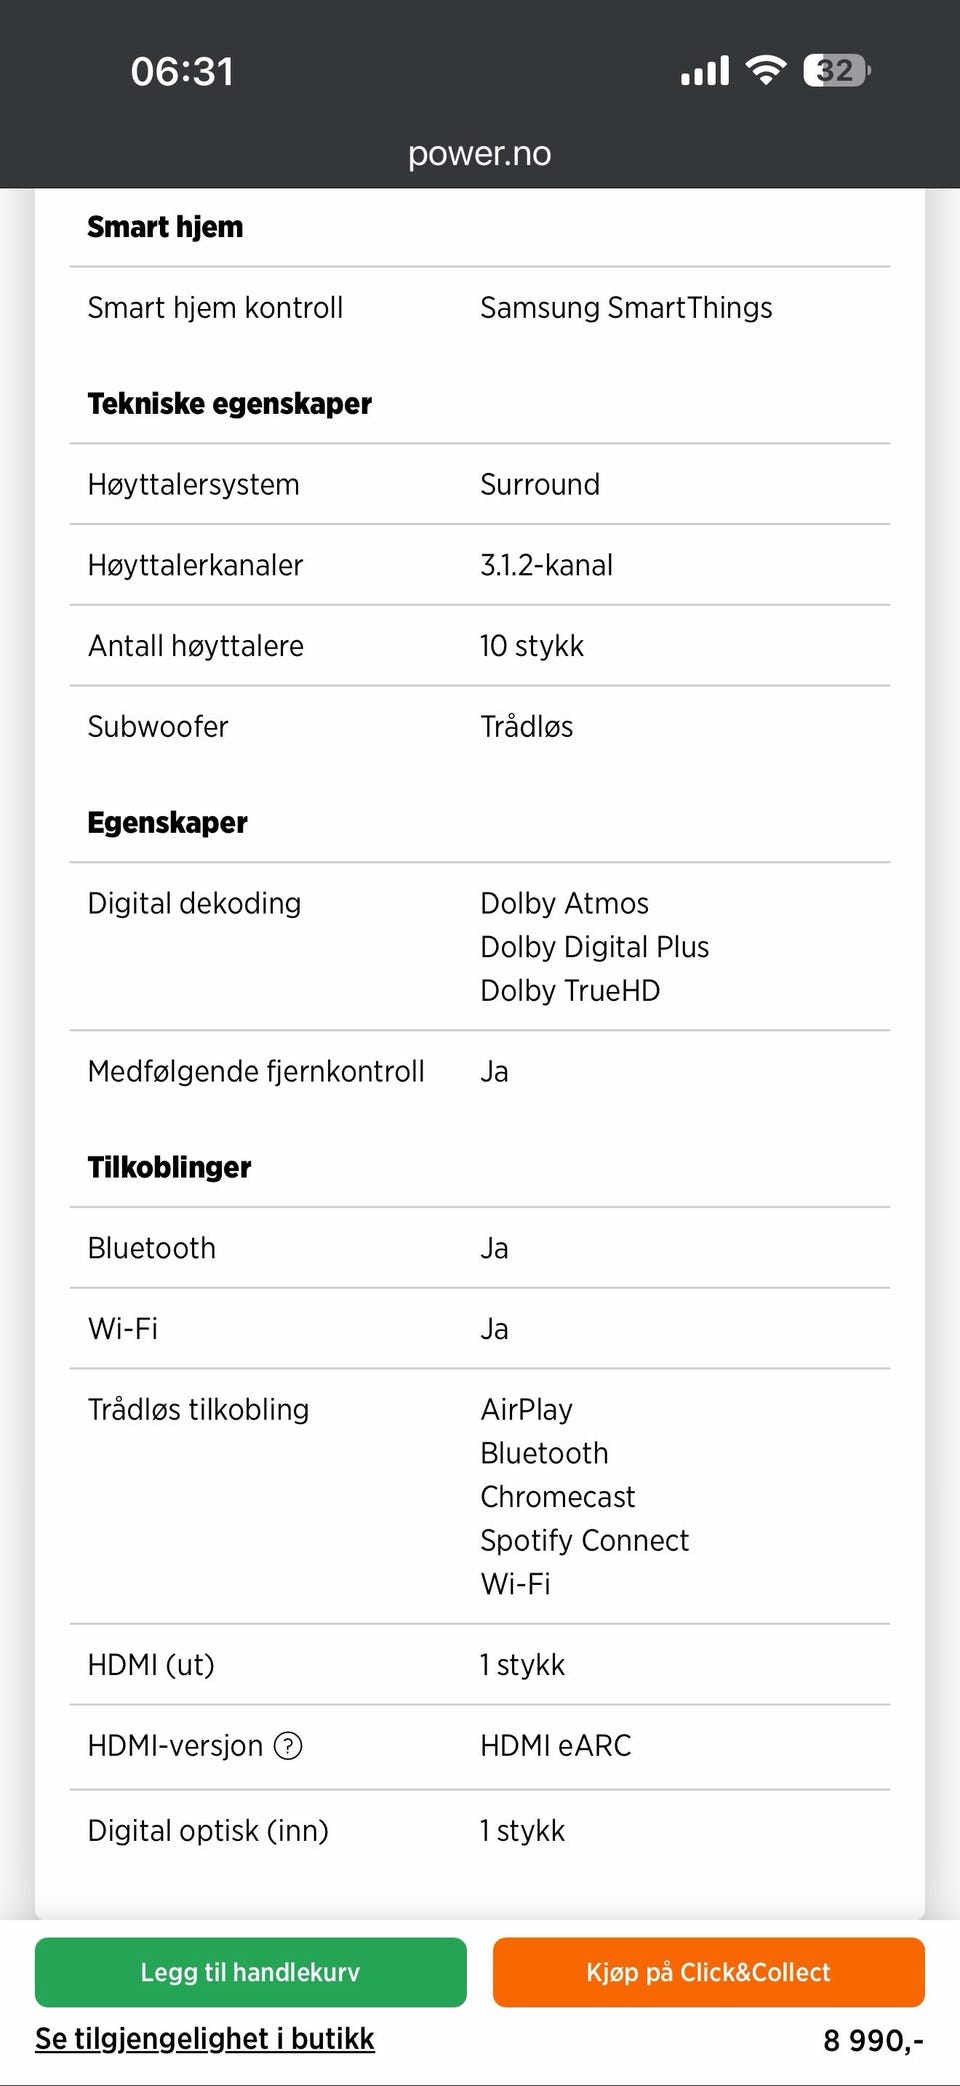Tap the Egenskaper section heading
This screenshot has width=960, height=2086.
coord(167,823)
